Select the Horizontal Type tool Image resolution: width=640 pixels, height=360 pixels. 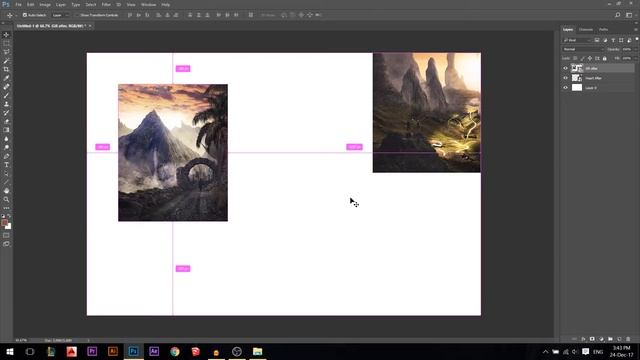[6, 165]
